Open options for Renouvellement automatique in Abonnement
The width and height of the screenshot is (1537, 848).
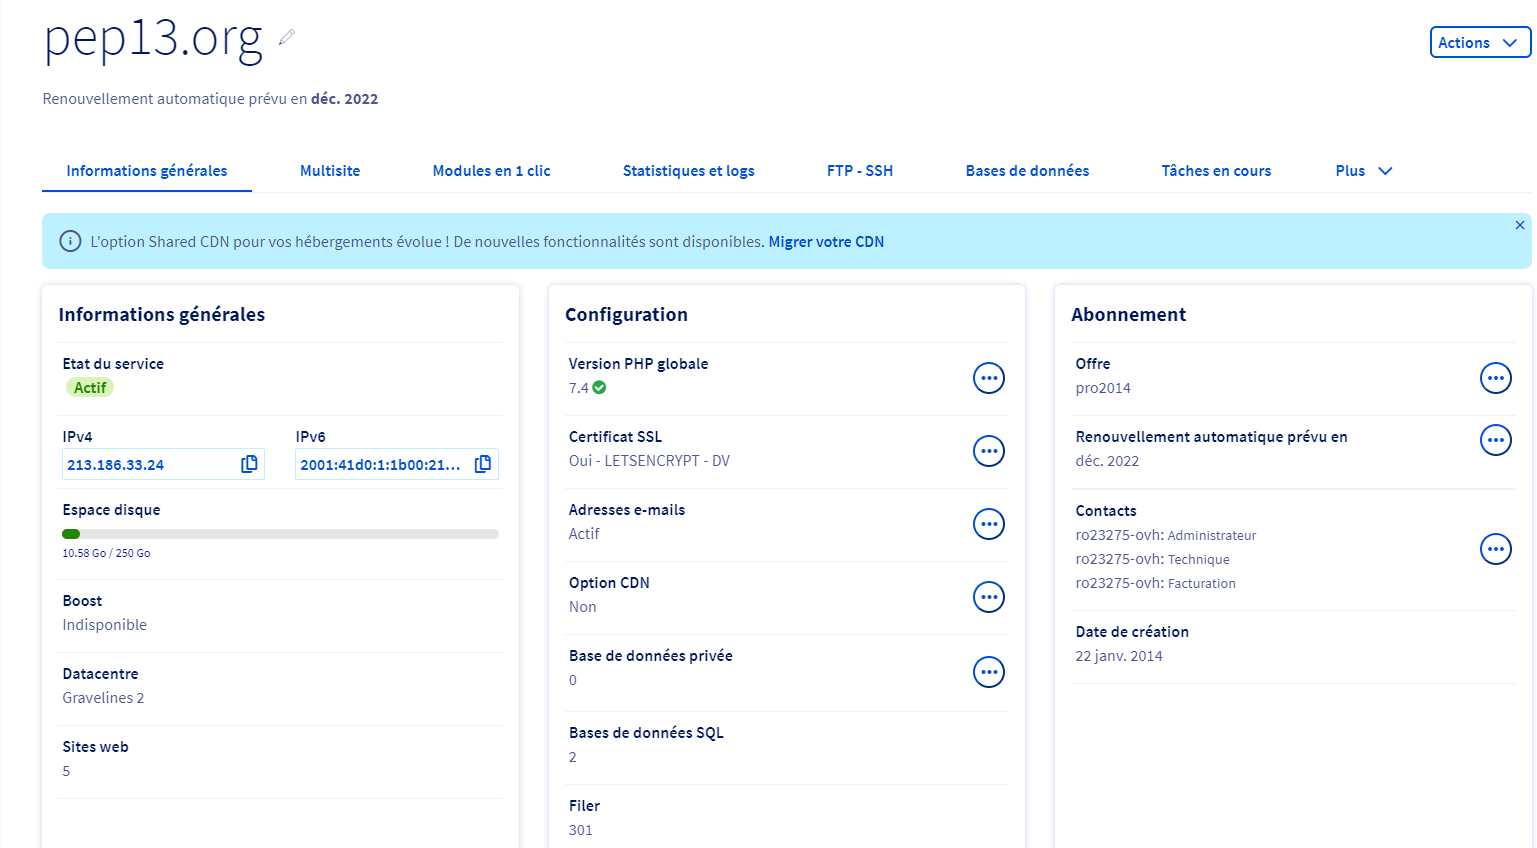(1496, 440)
